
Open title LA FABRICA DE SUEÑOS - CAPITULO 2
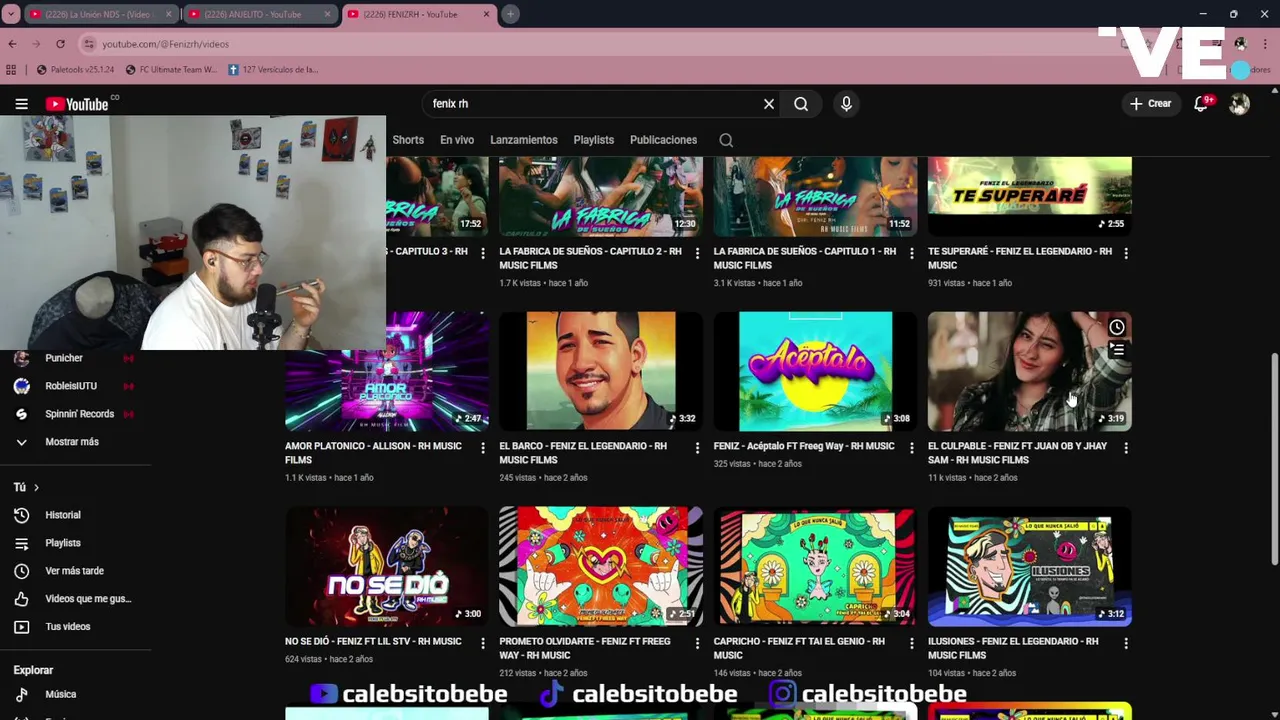590,258
